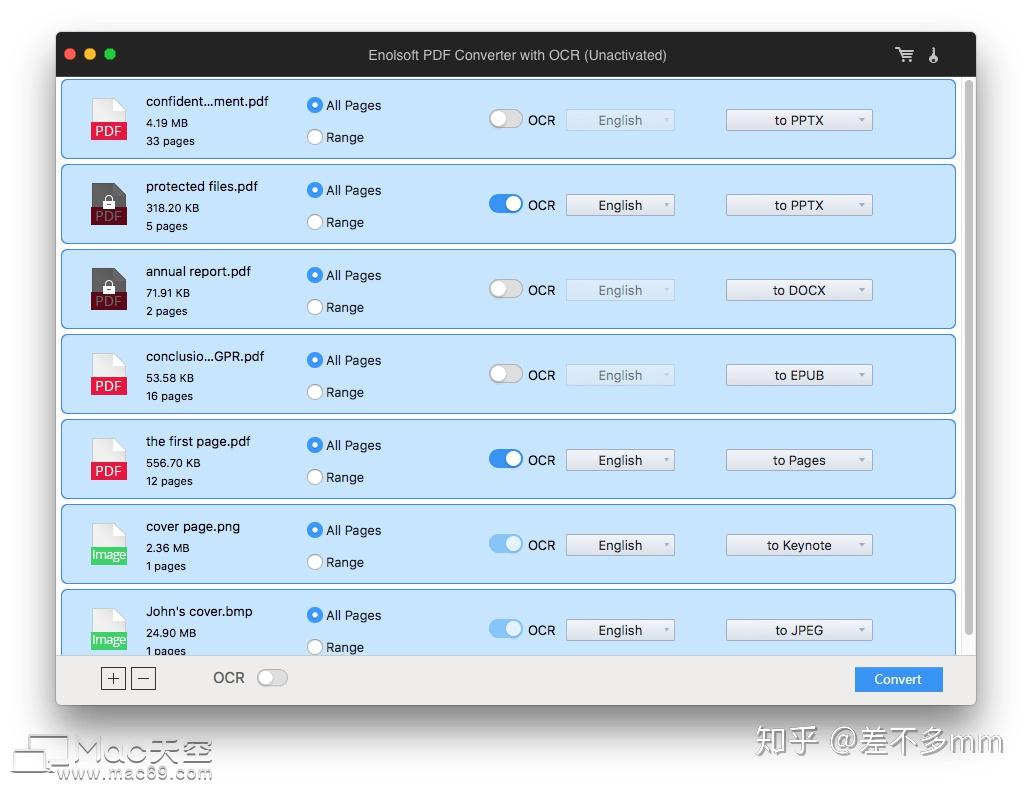1032x785 pixels.
Task: Click the PDF icon of conclusio...GPR.pdf
Action: point(109,374)
